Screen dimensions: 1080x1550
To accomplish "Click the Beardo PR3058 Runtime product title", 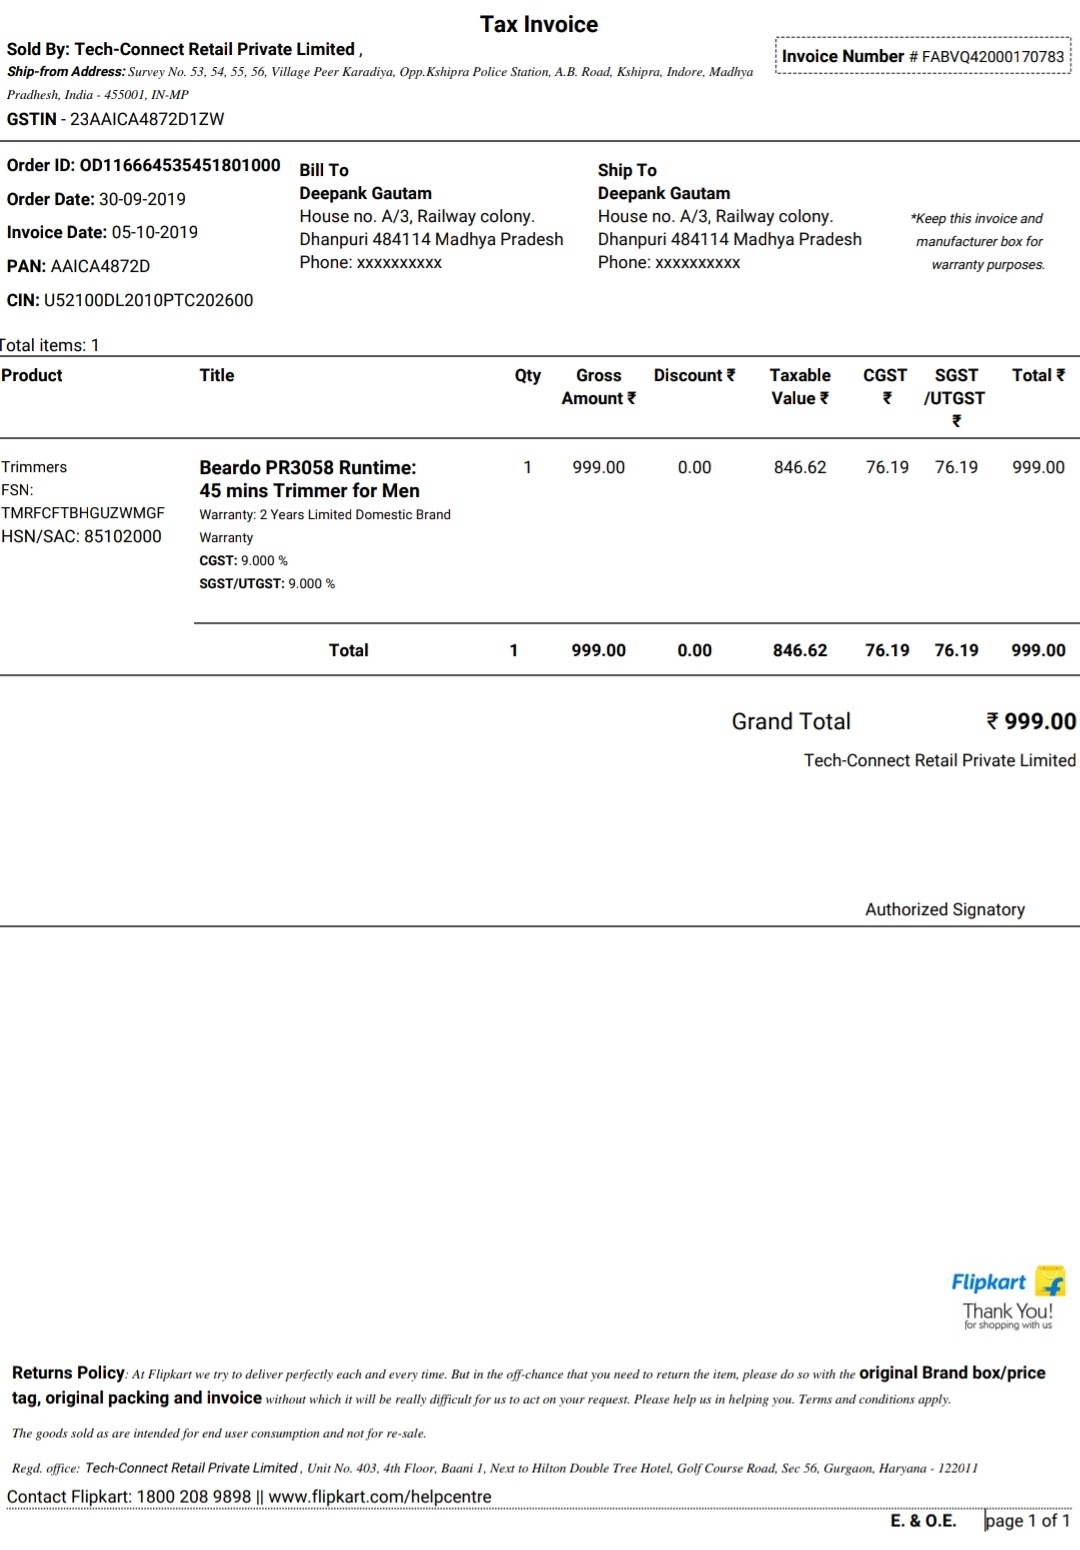I will coord(309,479).
